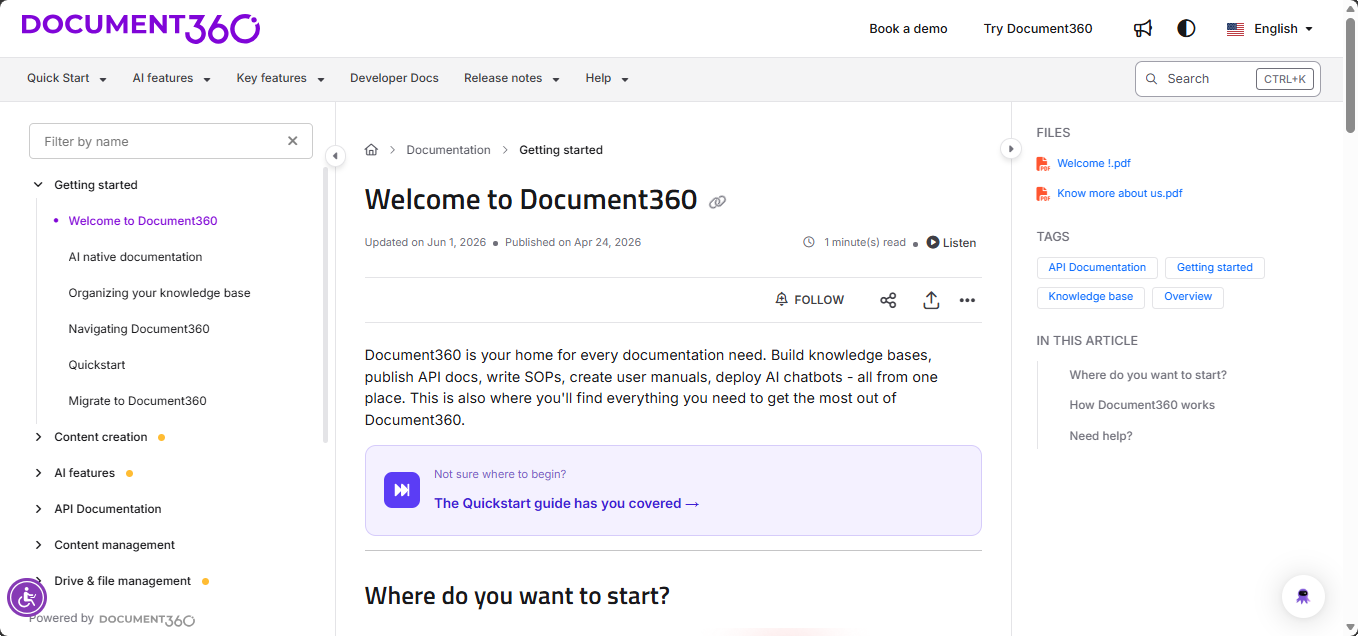Viewport: 1358px width, 636px height.
Task: Select the Getting started tag
Action: click(1215, 268)
